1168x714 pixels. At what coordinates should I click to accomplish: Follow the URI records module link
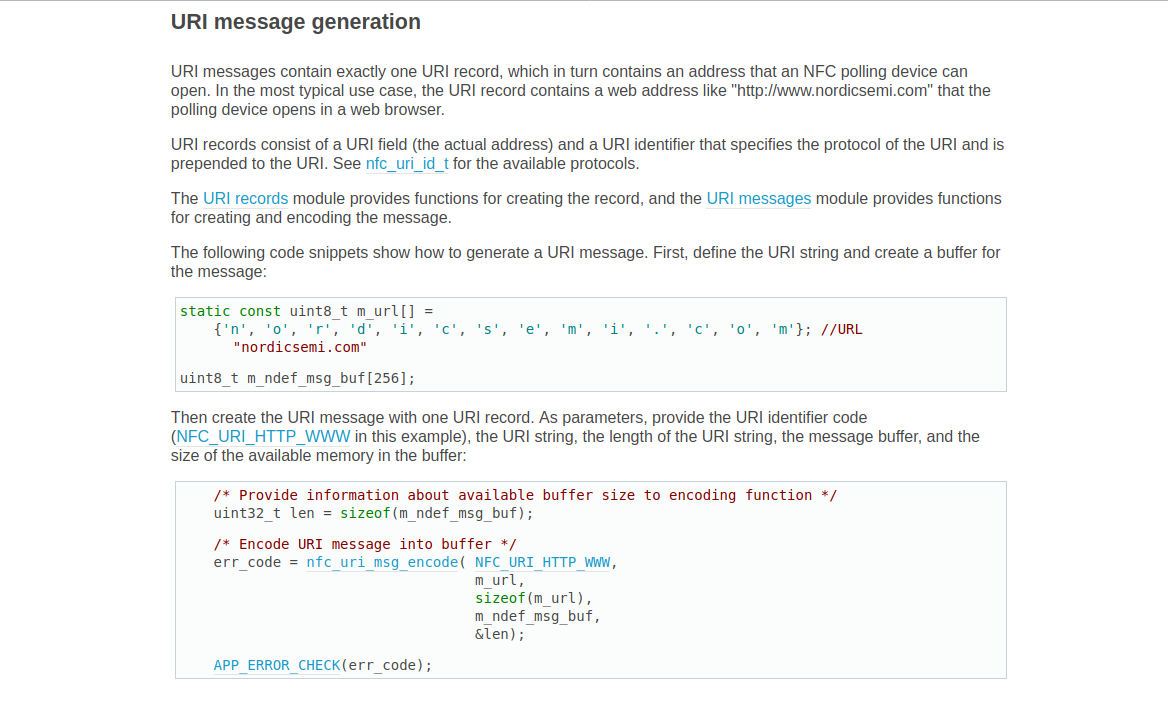[245, 199]
